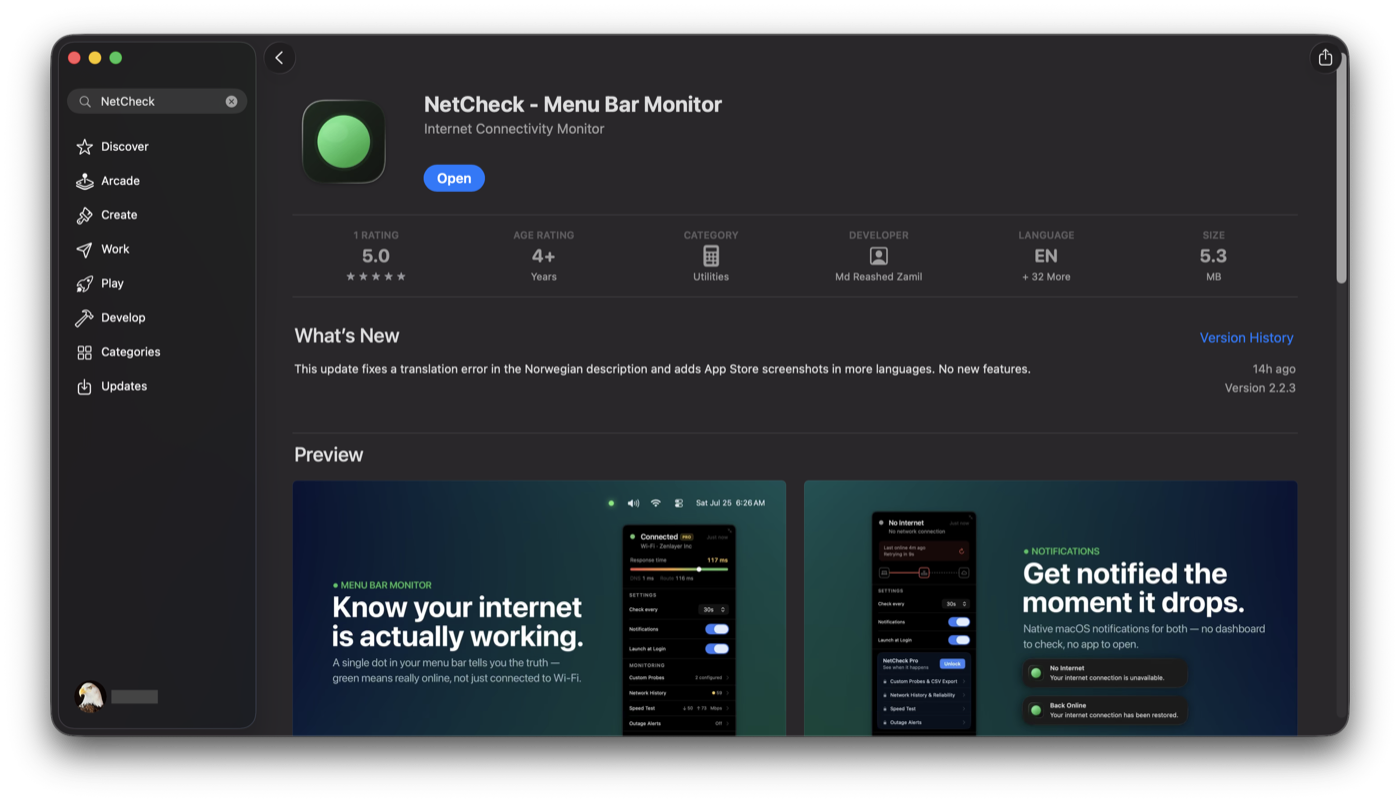
Task: Click the 4+ age rating info
Action: pos(543,256)
